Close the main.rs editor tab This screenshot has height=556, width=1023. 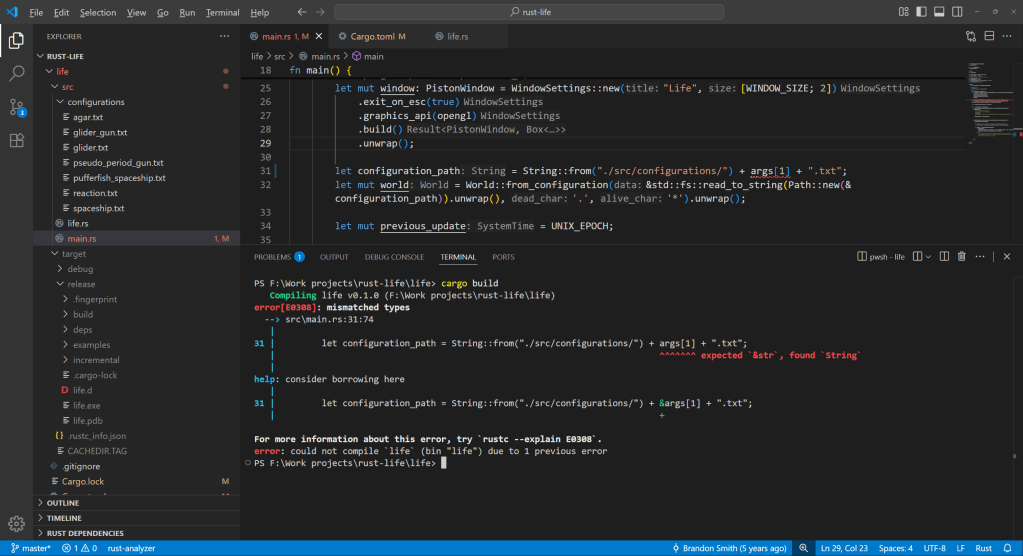(x=319, y=37)
